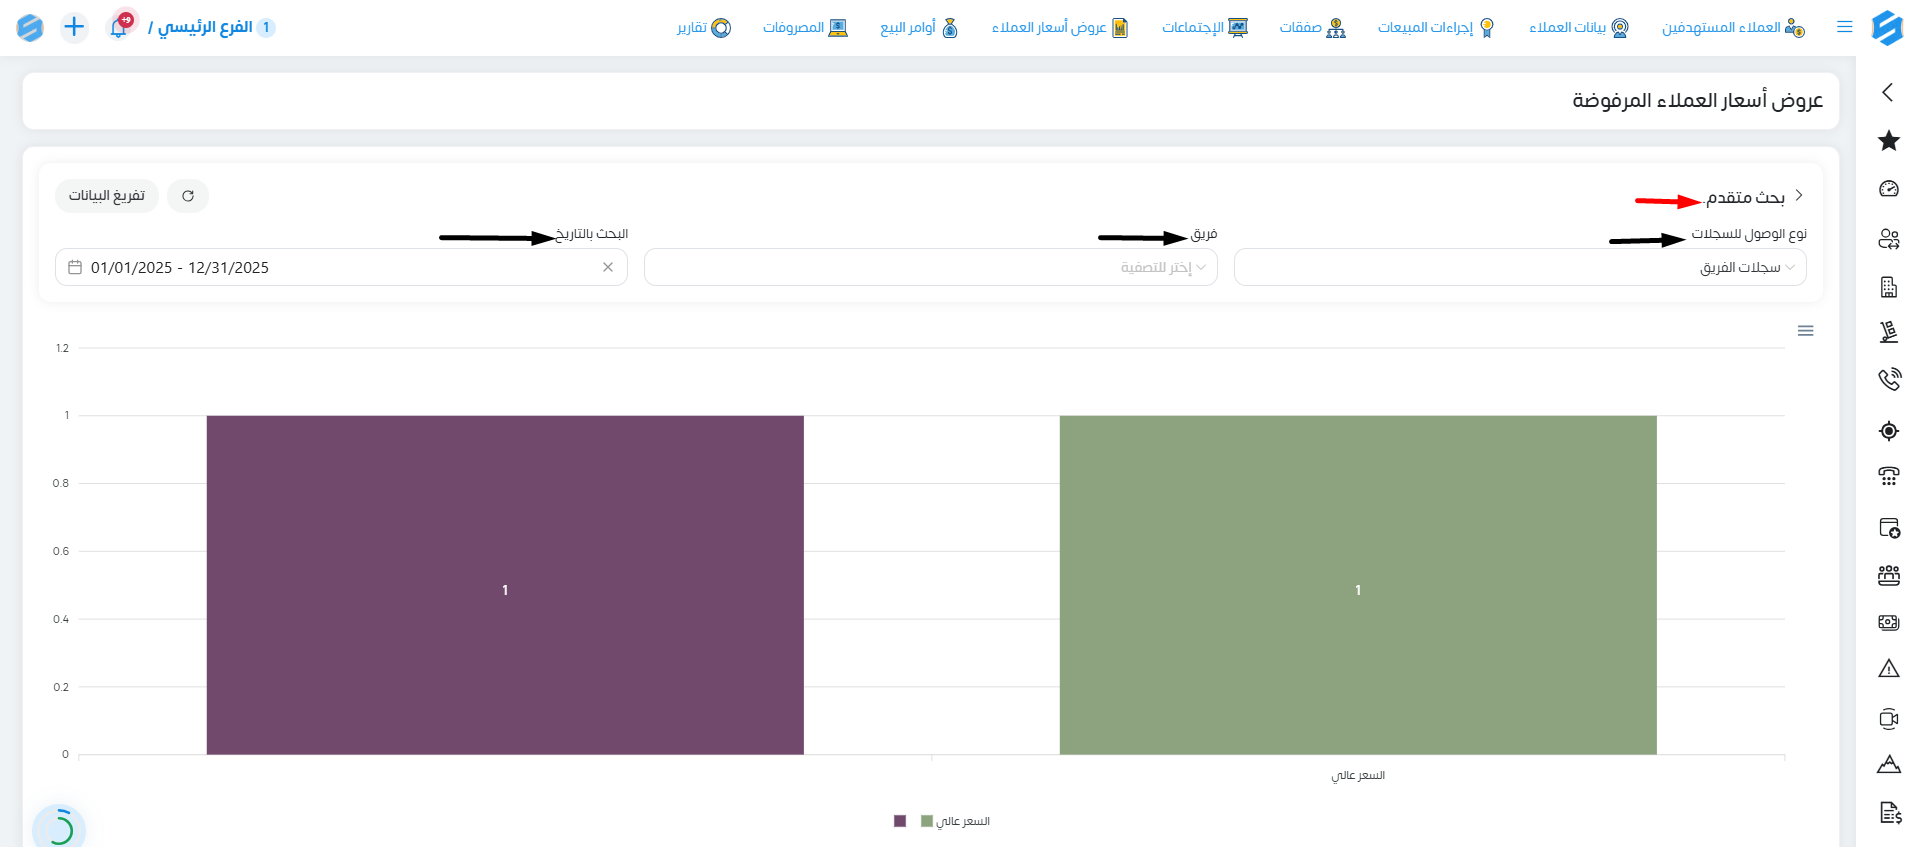Select the الفرع الرئيسي branch link

[x=205, y=27]
